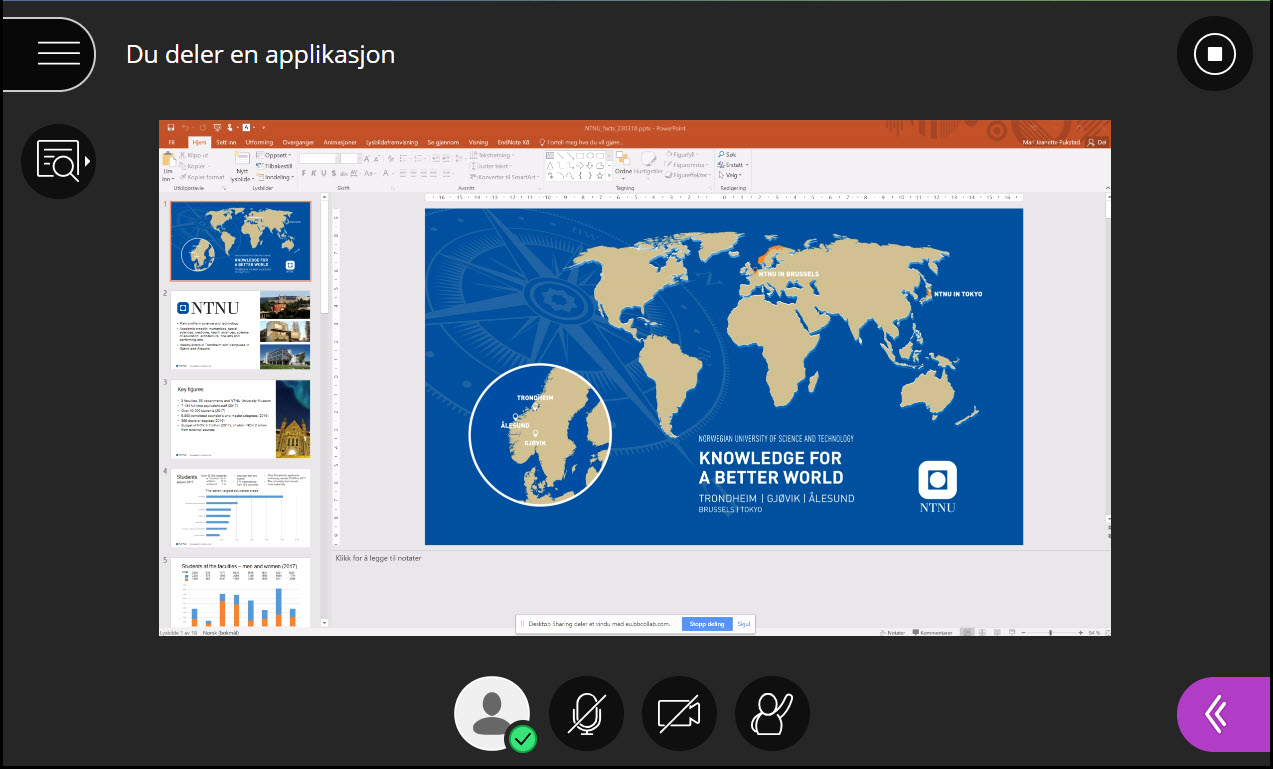This screenshot has height=769, width=1273.
Task: Open the Erstatt replace dropdown
Action: click(x=733, y=165)
